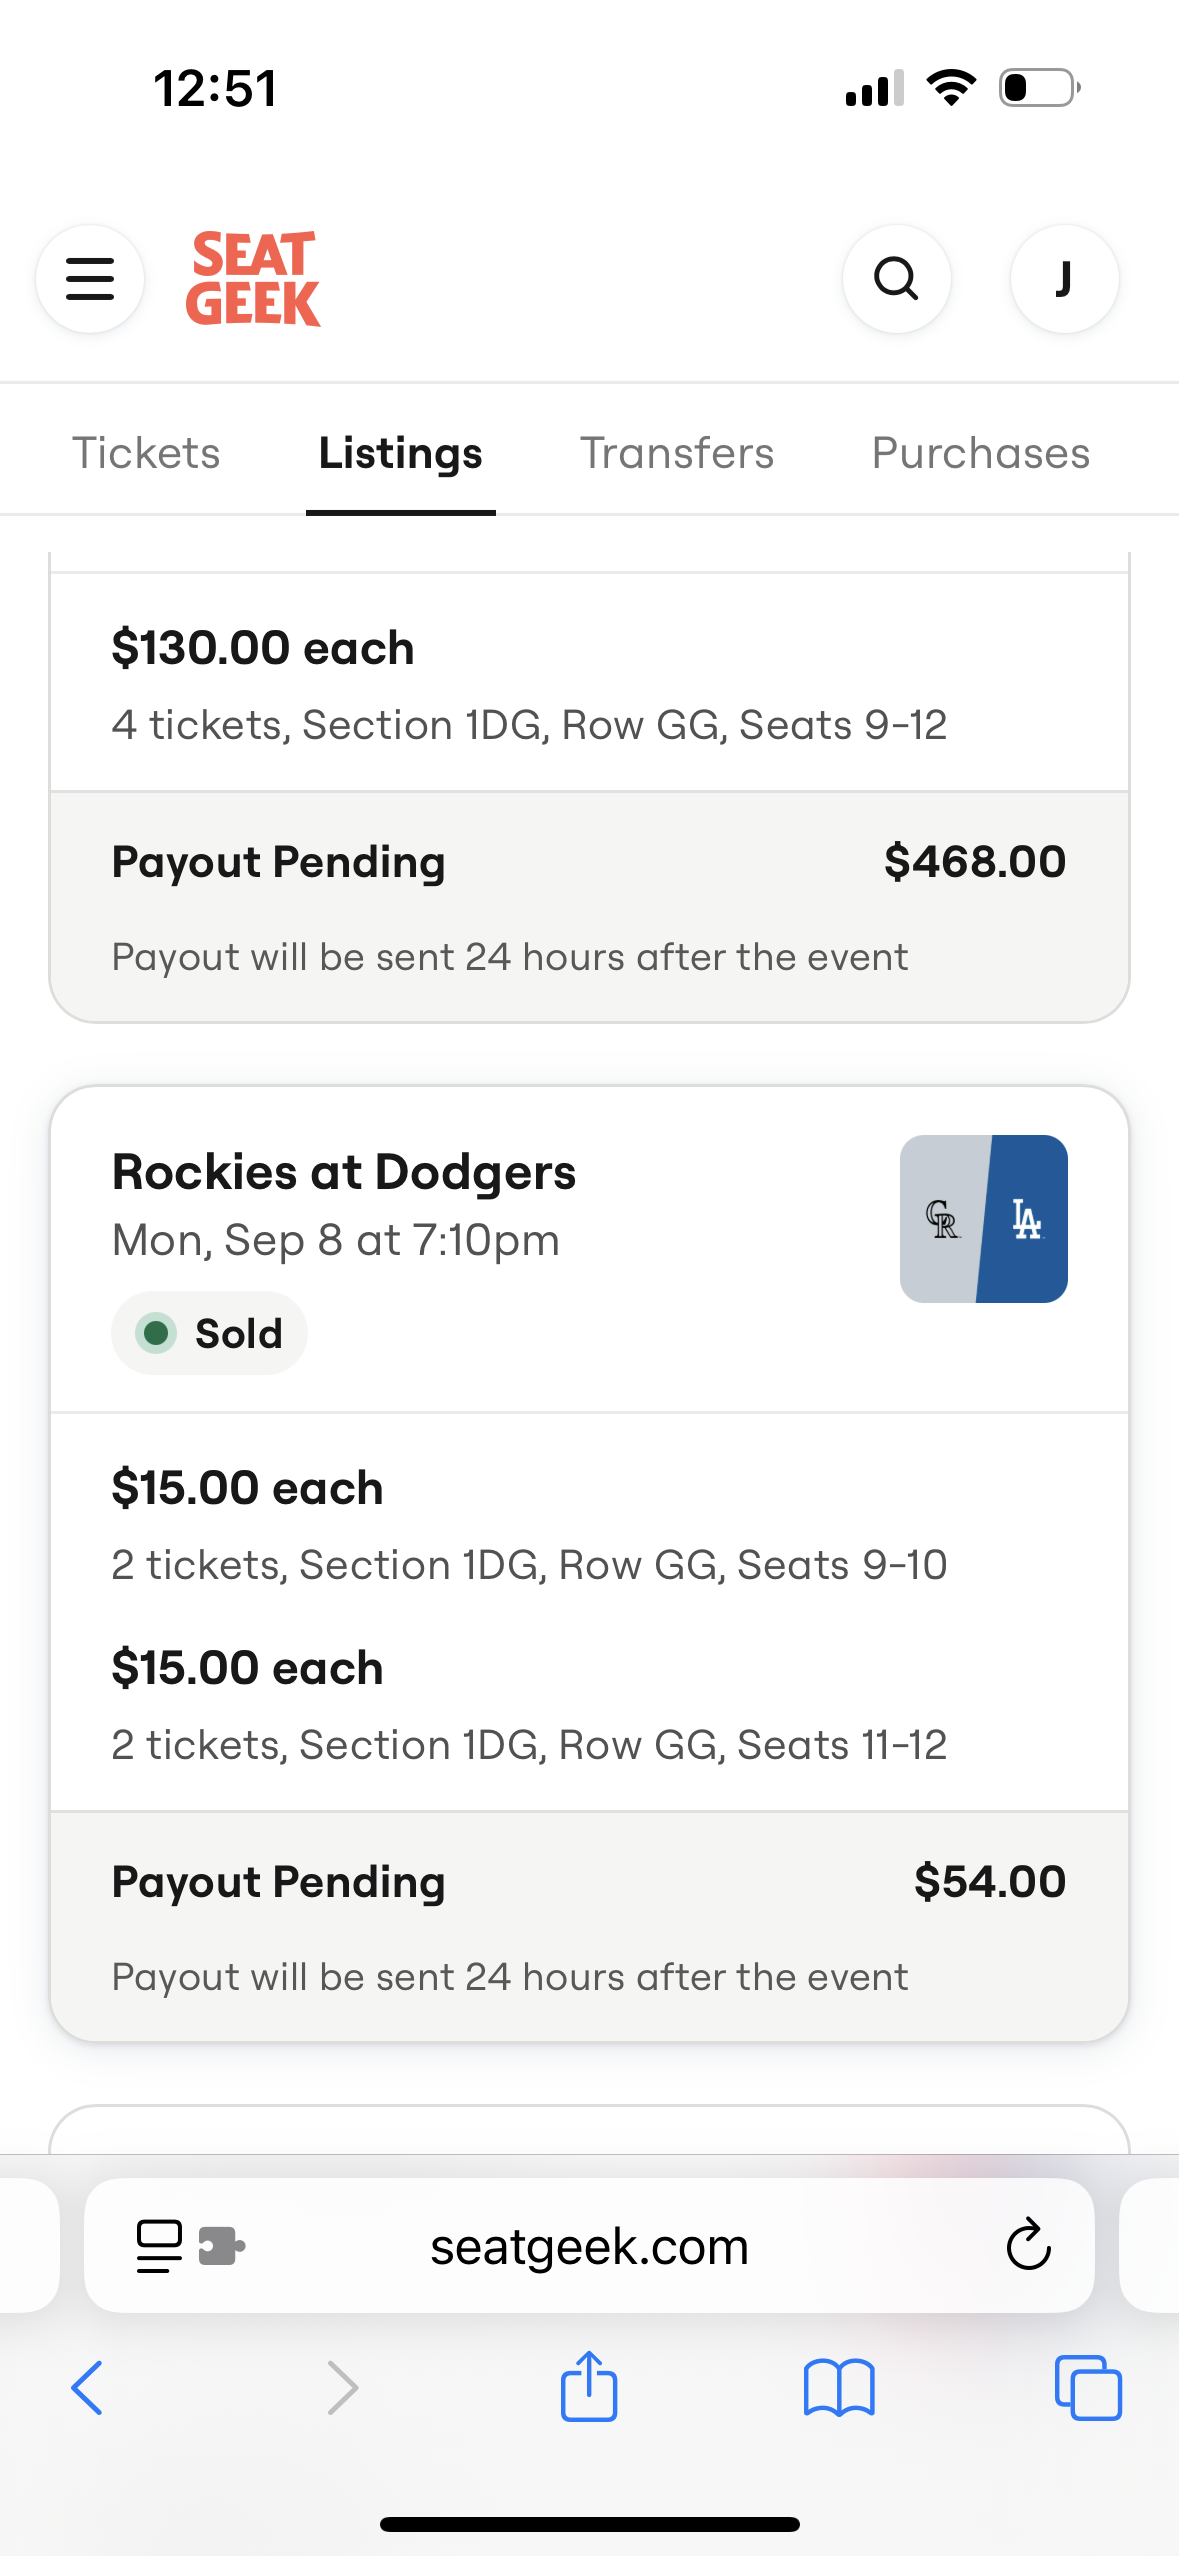Viewport: 1179px width, 2556px height.
Task: Tap the Safari extensions puzzle icon
Action: [222, 2246]
